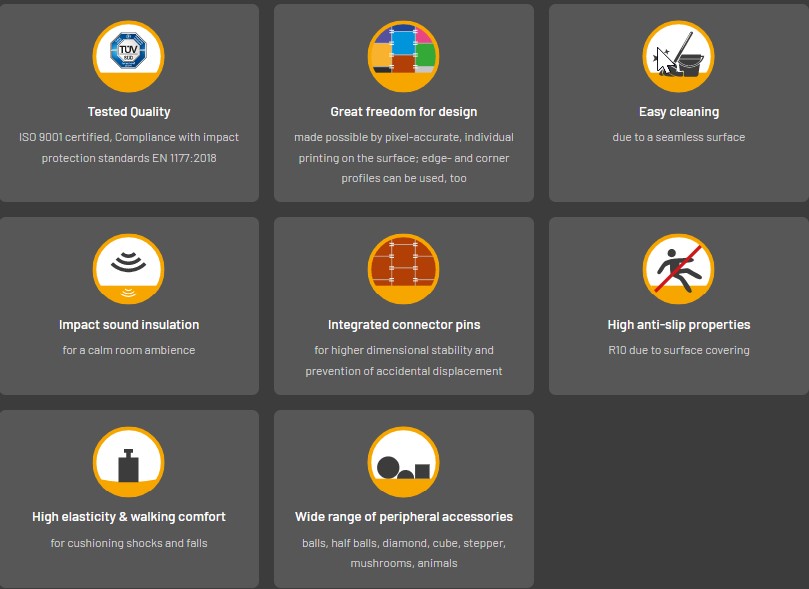The image size is (809, 589).
Task: Click the ISO 9001 certified description text
Action: pyautogui.click(x=129, y=148)
